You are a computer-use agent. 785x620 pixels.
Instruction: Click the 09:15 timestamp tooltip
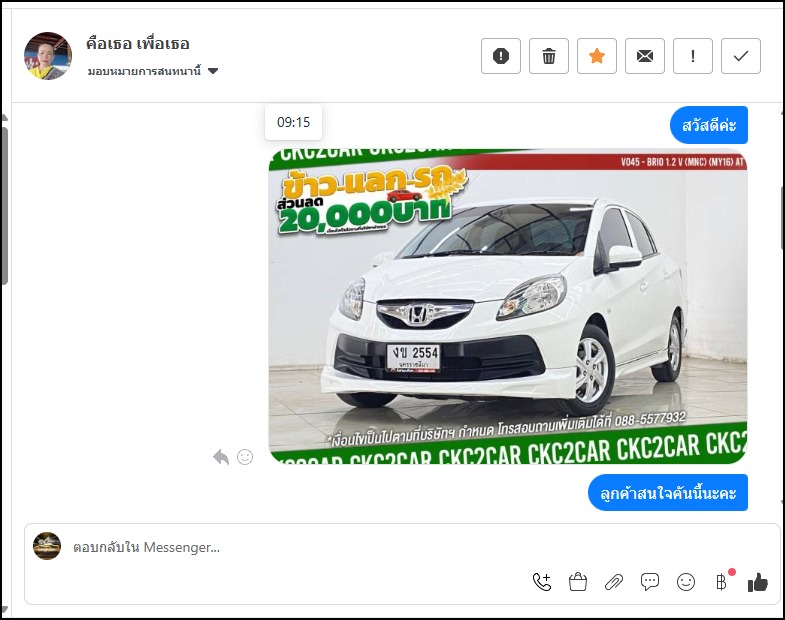293,122
